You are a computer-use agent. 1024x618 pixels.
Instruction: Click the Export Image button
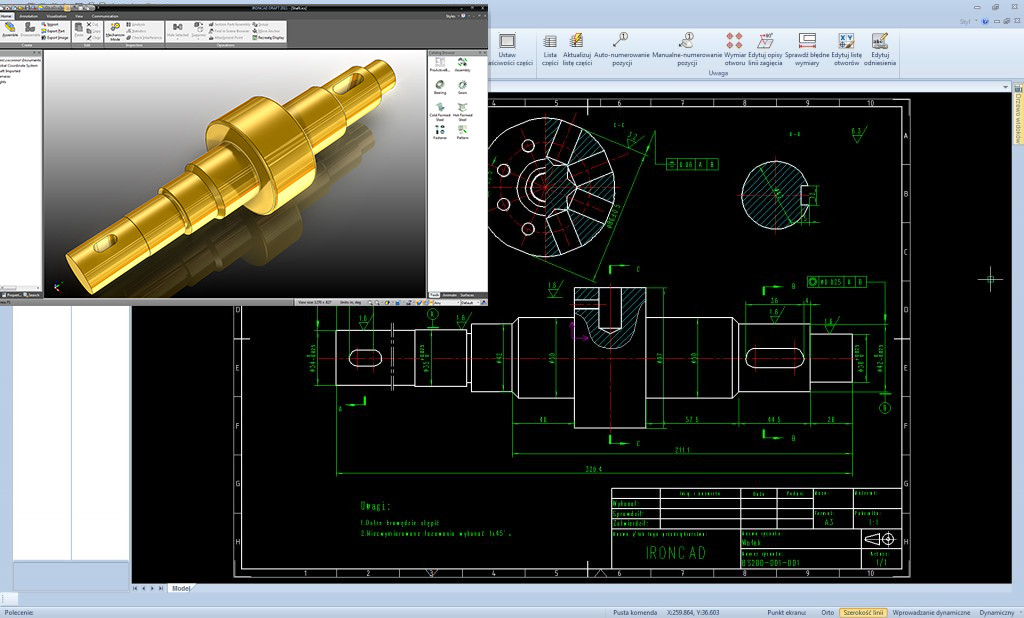55,38
